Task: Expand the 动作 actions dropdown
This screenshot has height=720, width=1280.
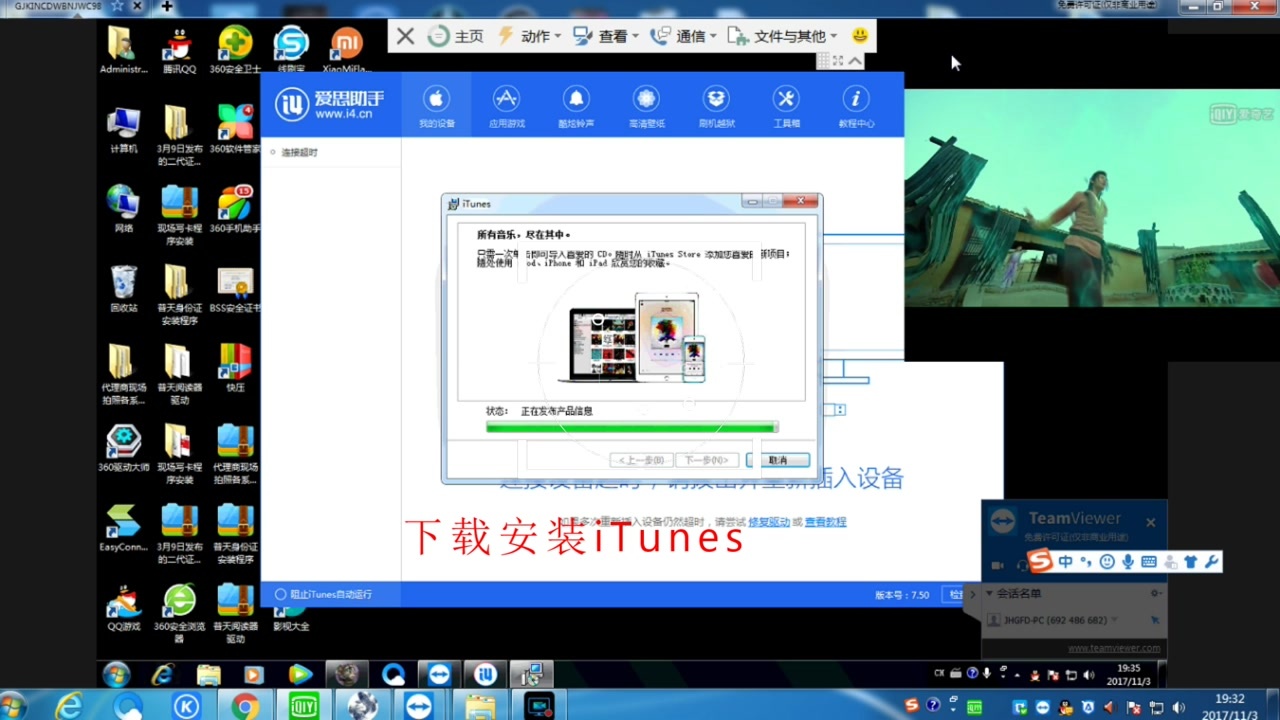Action: (x=529, y=36)
